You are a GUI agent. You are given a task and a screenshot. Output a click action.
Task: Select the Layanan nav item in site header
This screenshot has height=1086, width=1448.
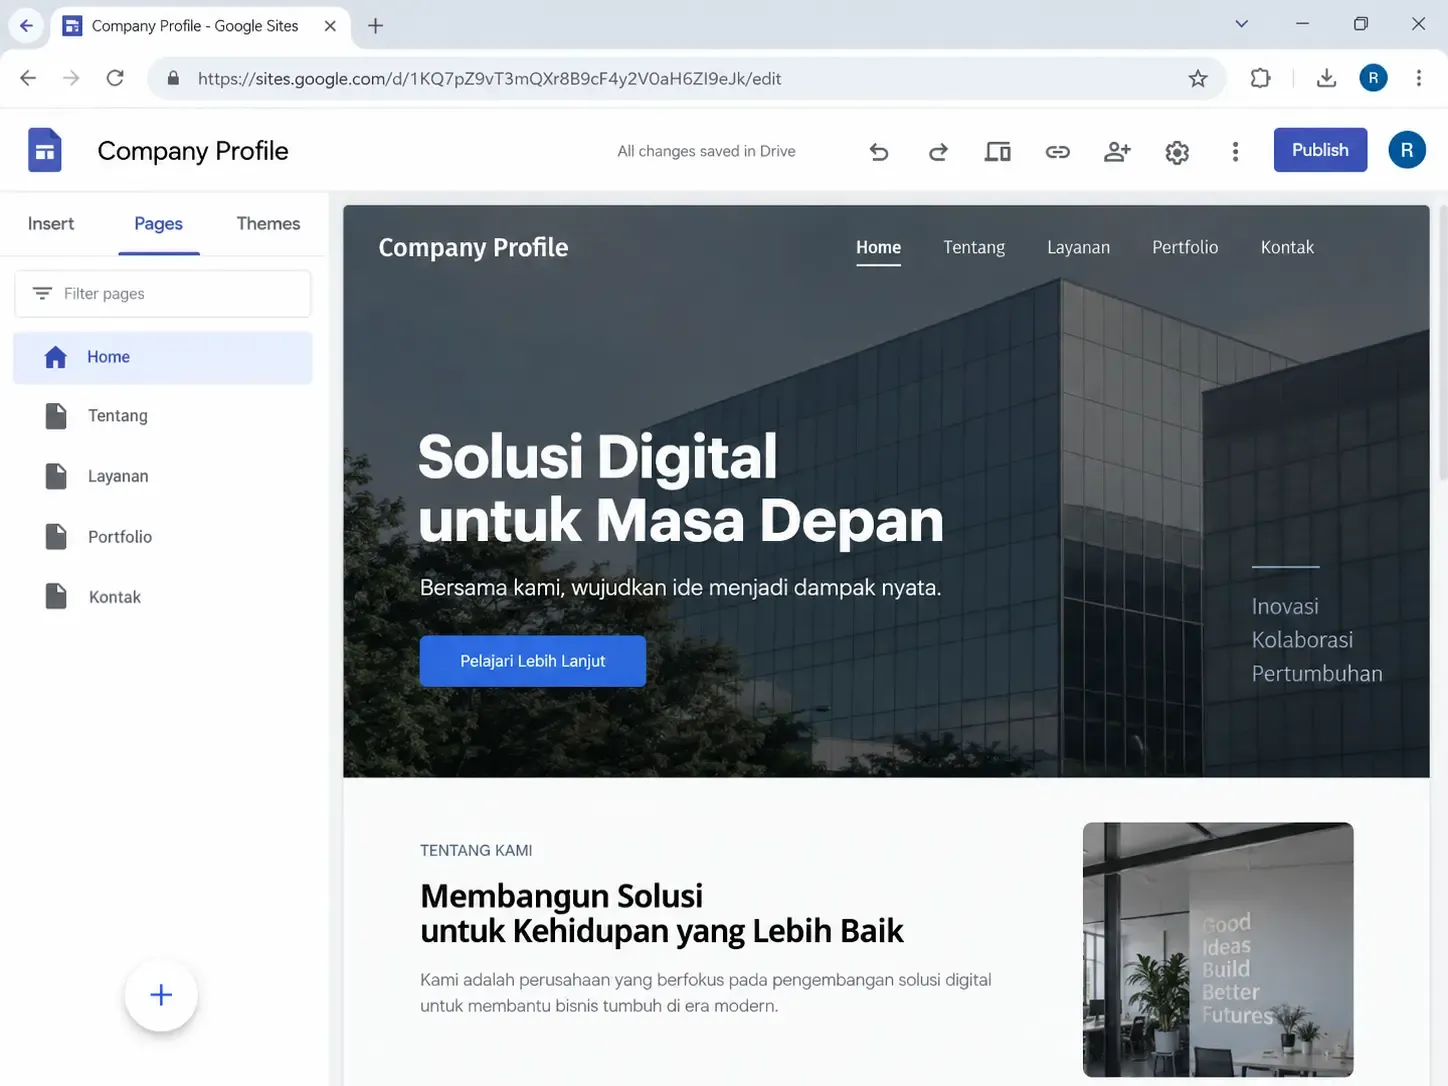coord(1078,248)
